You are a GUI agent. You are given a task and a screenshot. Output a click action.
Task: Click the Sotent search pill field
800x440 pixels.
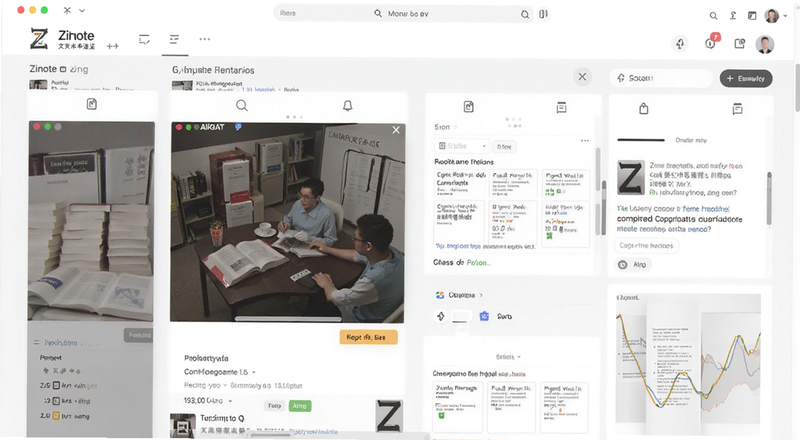[661, 78]
